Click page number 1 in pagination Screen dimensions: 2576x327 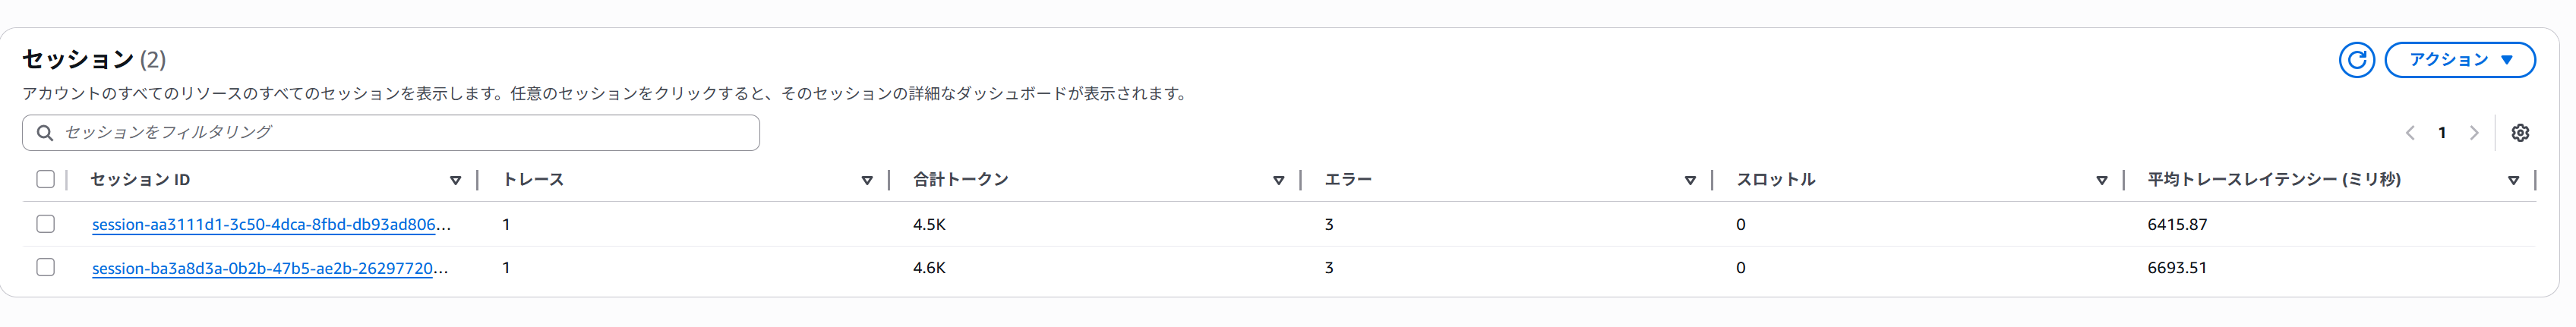2442,133
